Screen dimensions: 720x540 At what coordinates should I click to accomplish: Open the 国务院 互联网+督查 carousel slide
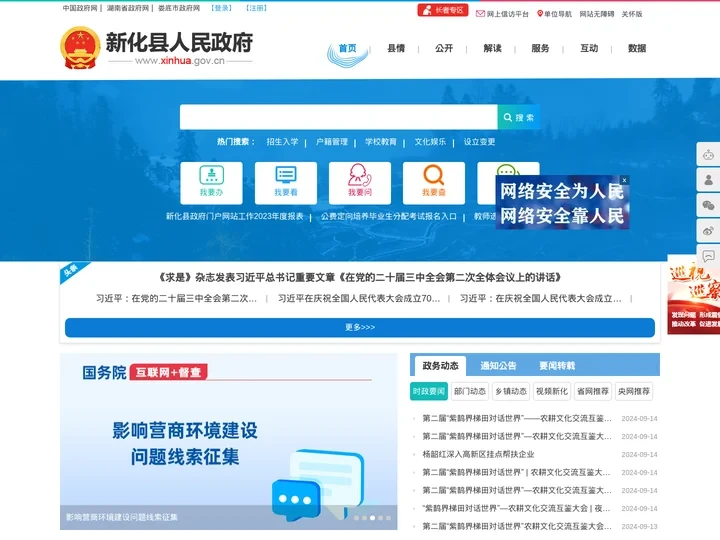[x=229, y=441]
